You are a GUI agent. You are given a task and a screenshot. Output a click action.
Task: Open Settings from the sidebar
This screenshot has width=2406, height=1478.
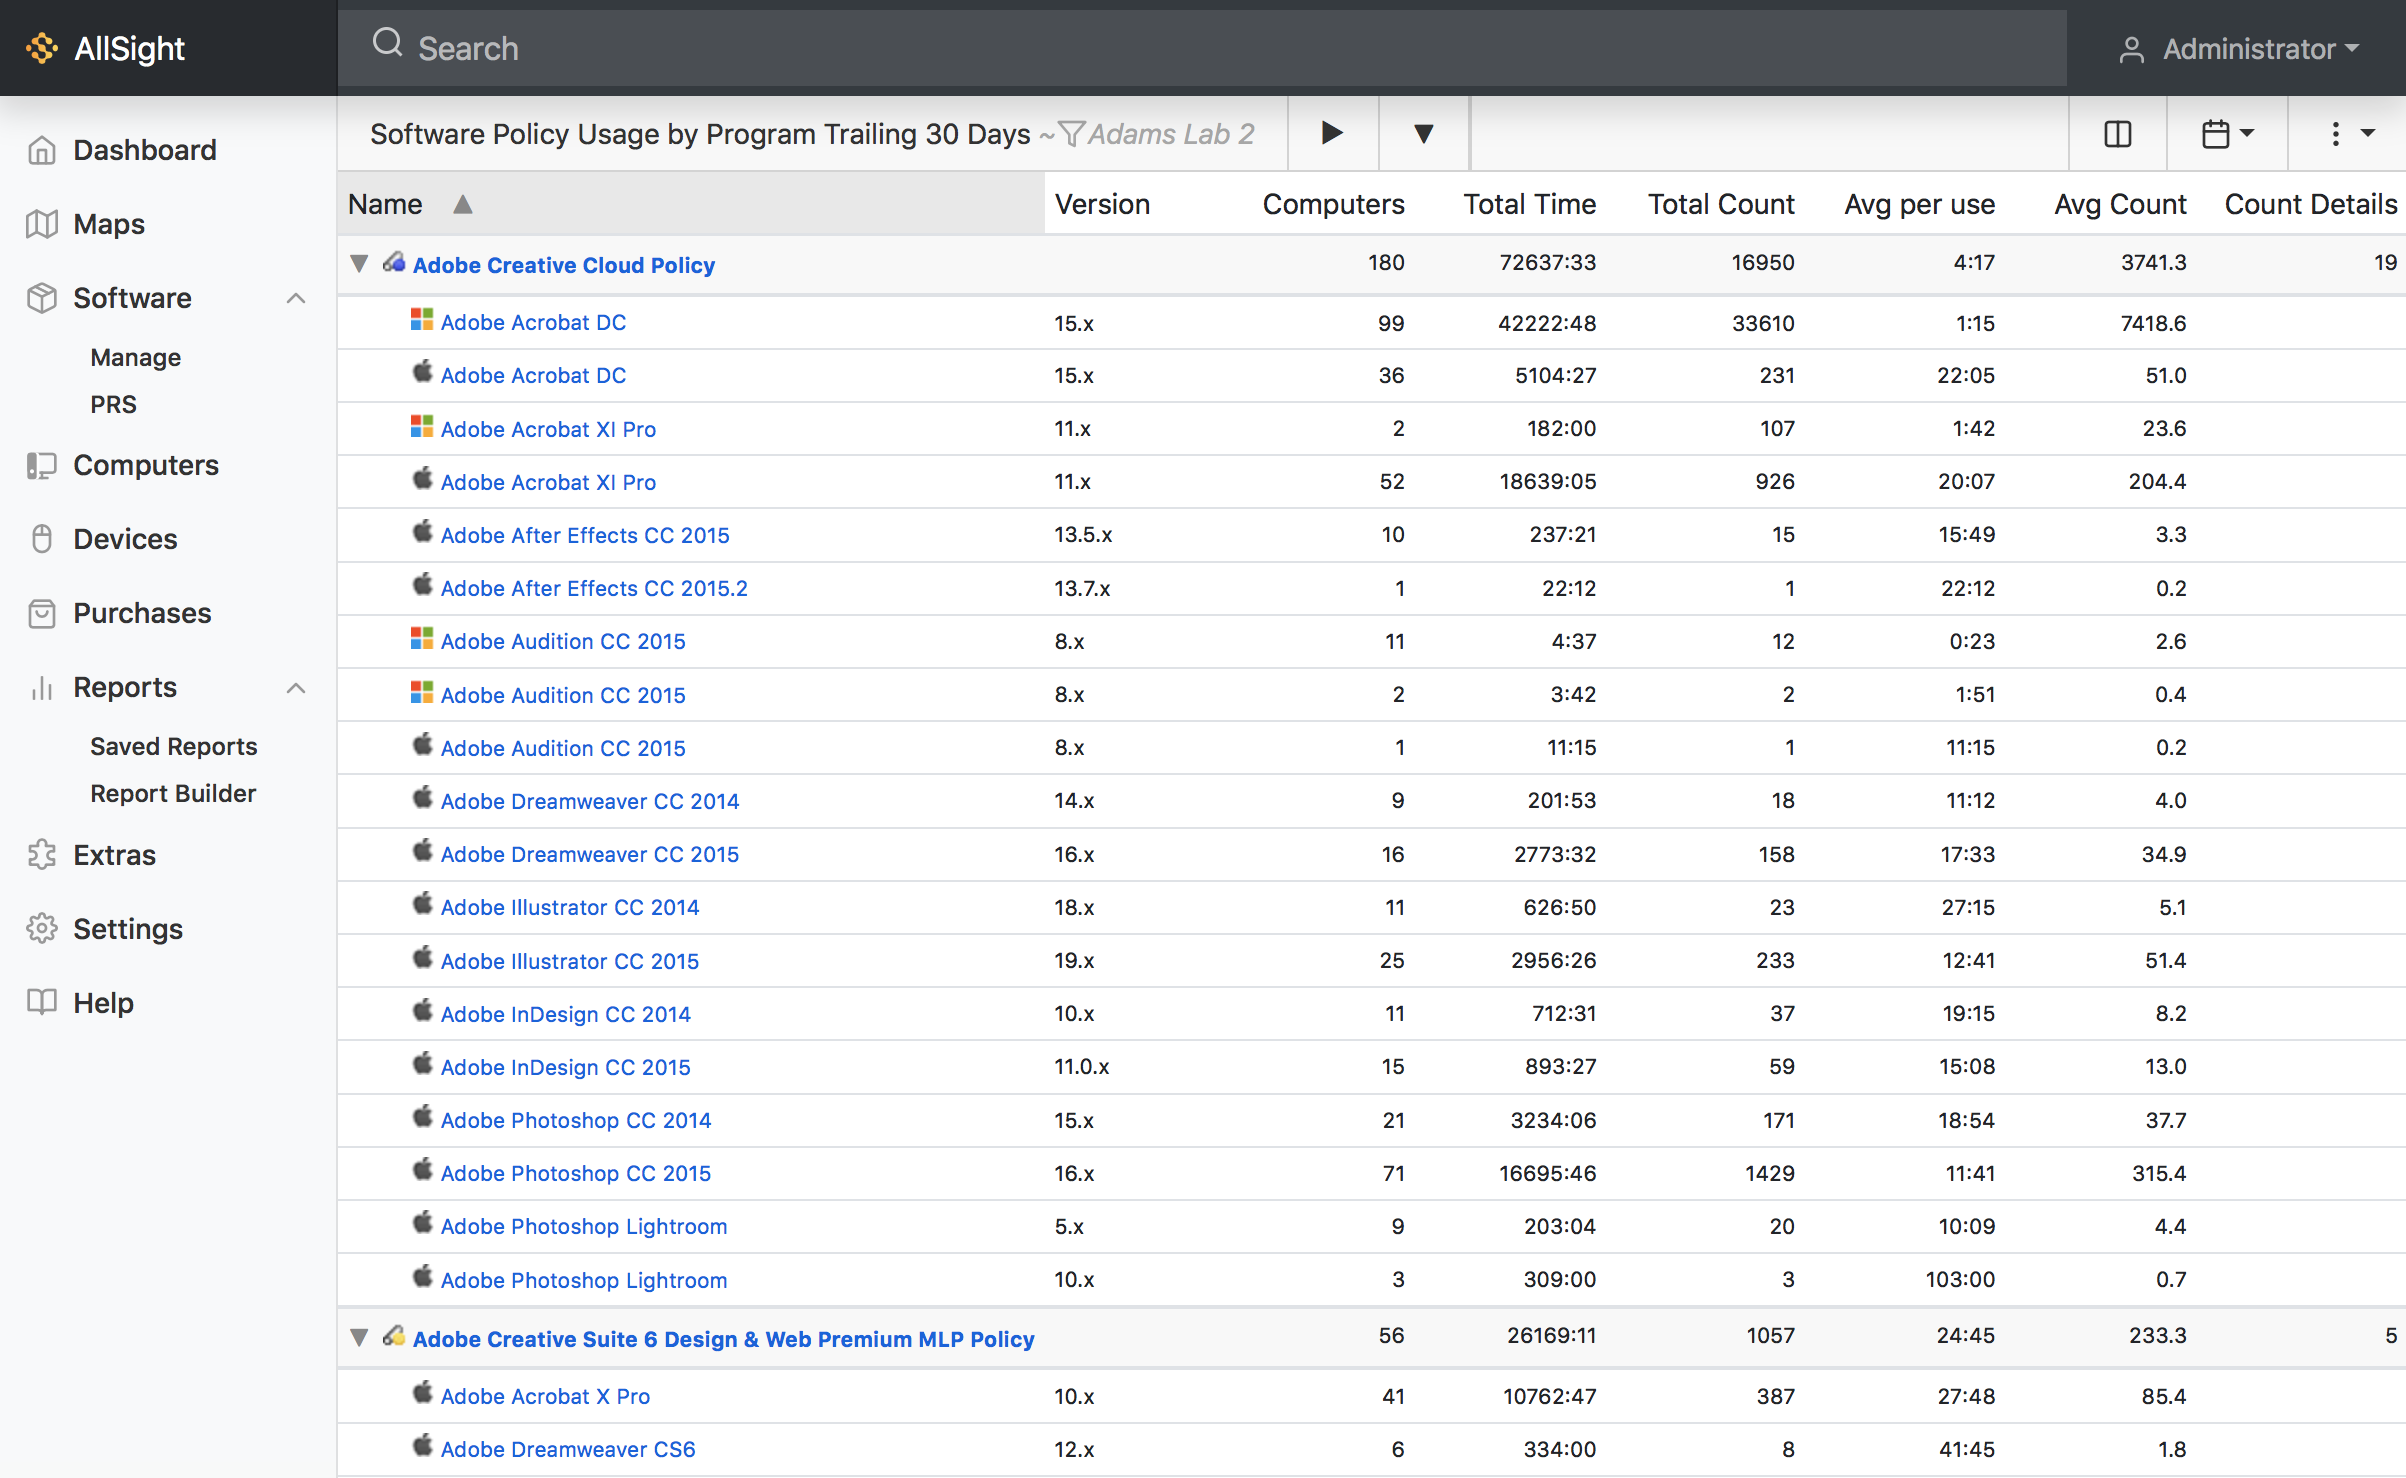[127, 928]
